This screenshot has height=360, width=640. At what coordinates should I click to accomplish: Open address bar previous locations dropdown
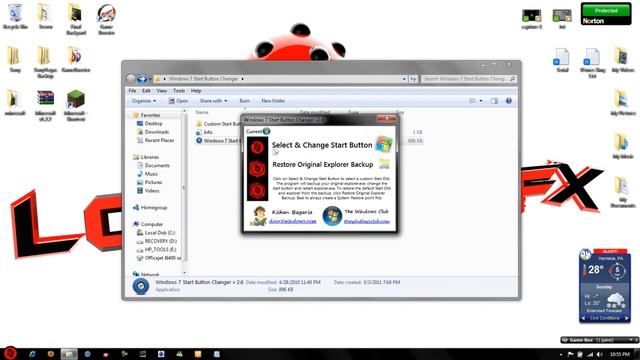[x=404, y=79]
